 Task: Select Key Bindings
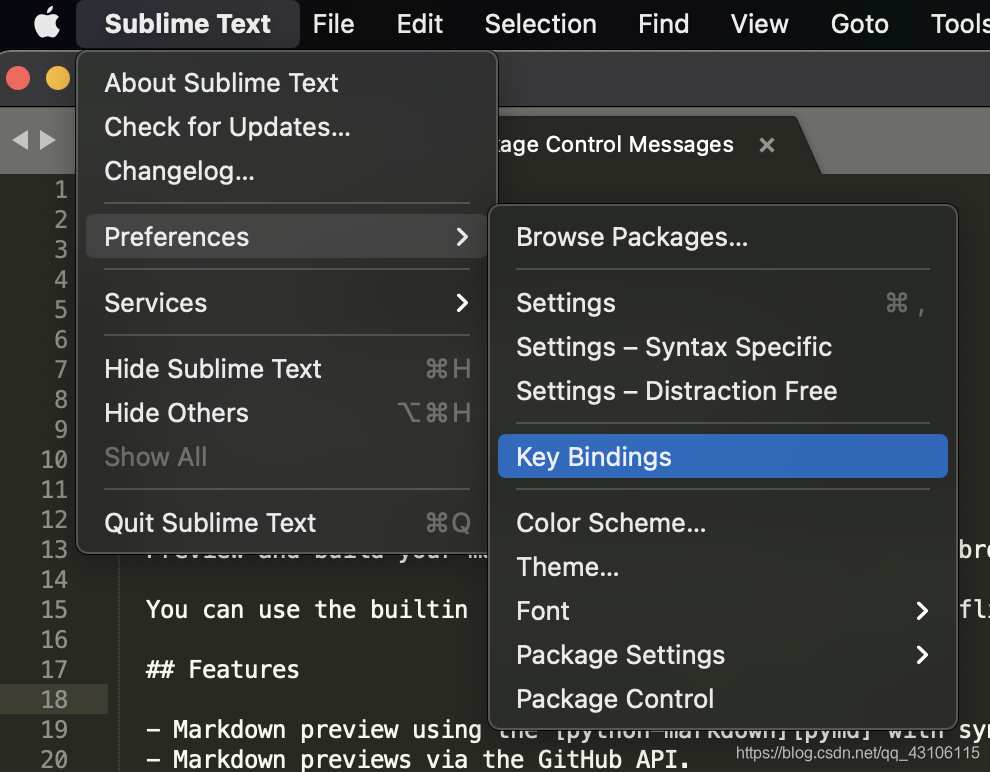coord(593,456)
